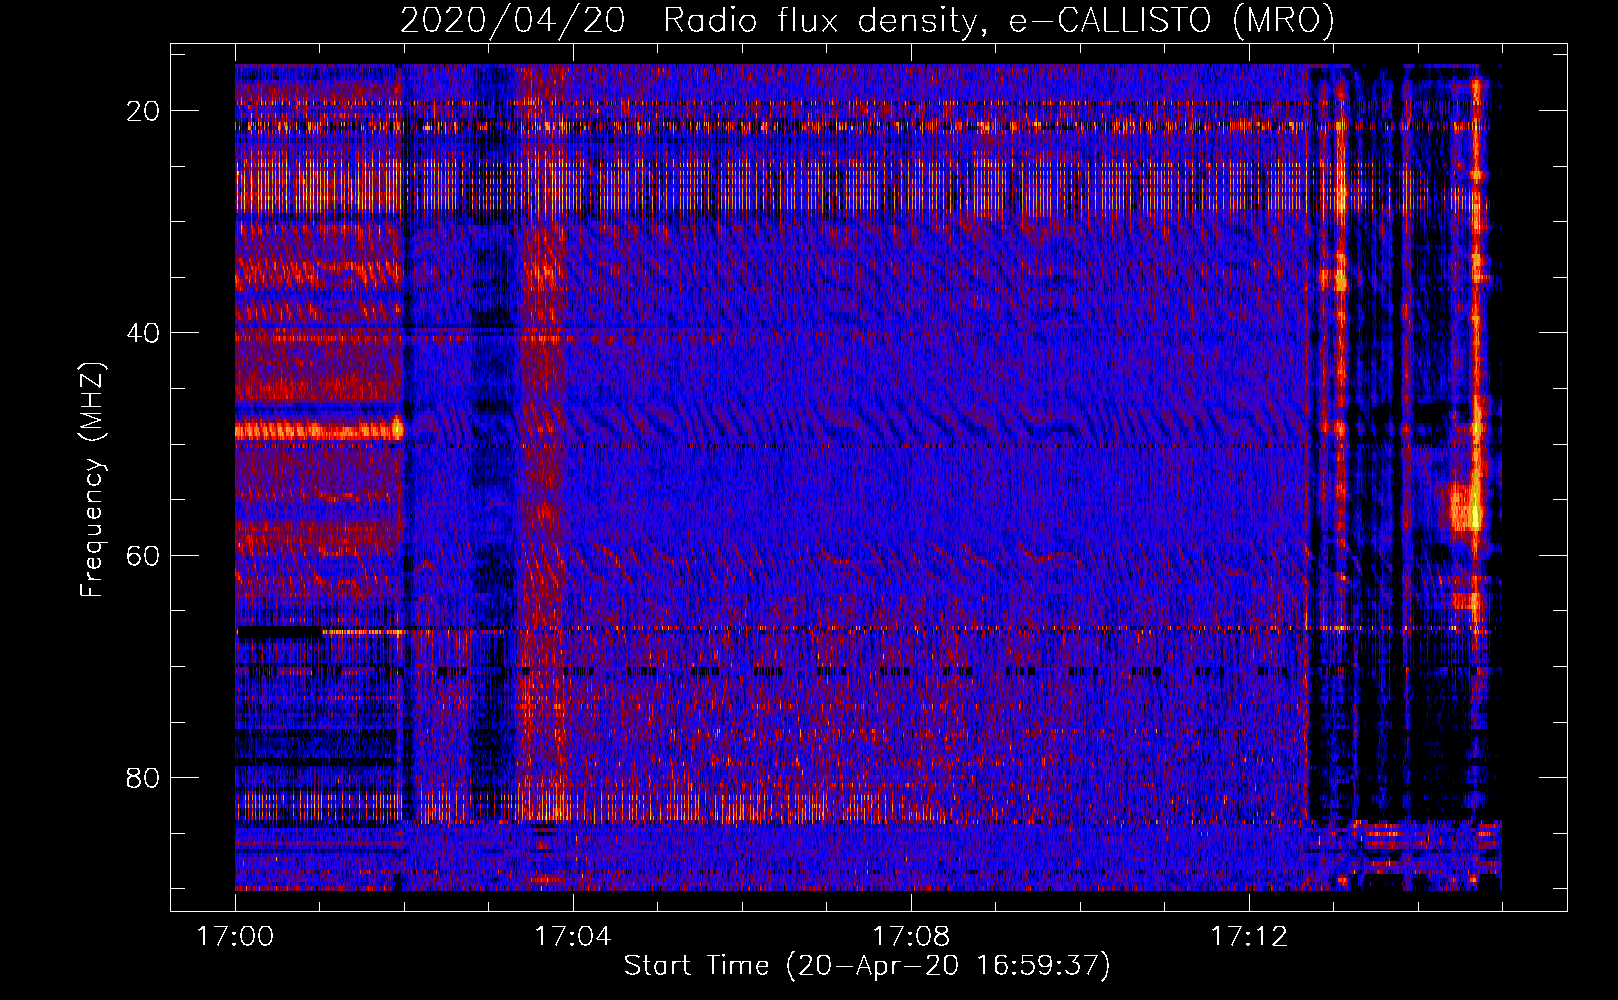The height and width of the screenshot is (1000, 1618).
Task: Click the '17:04' time tick label
Action: tap(573, 937)
